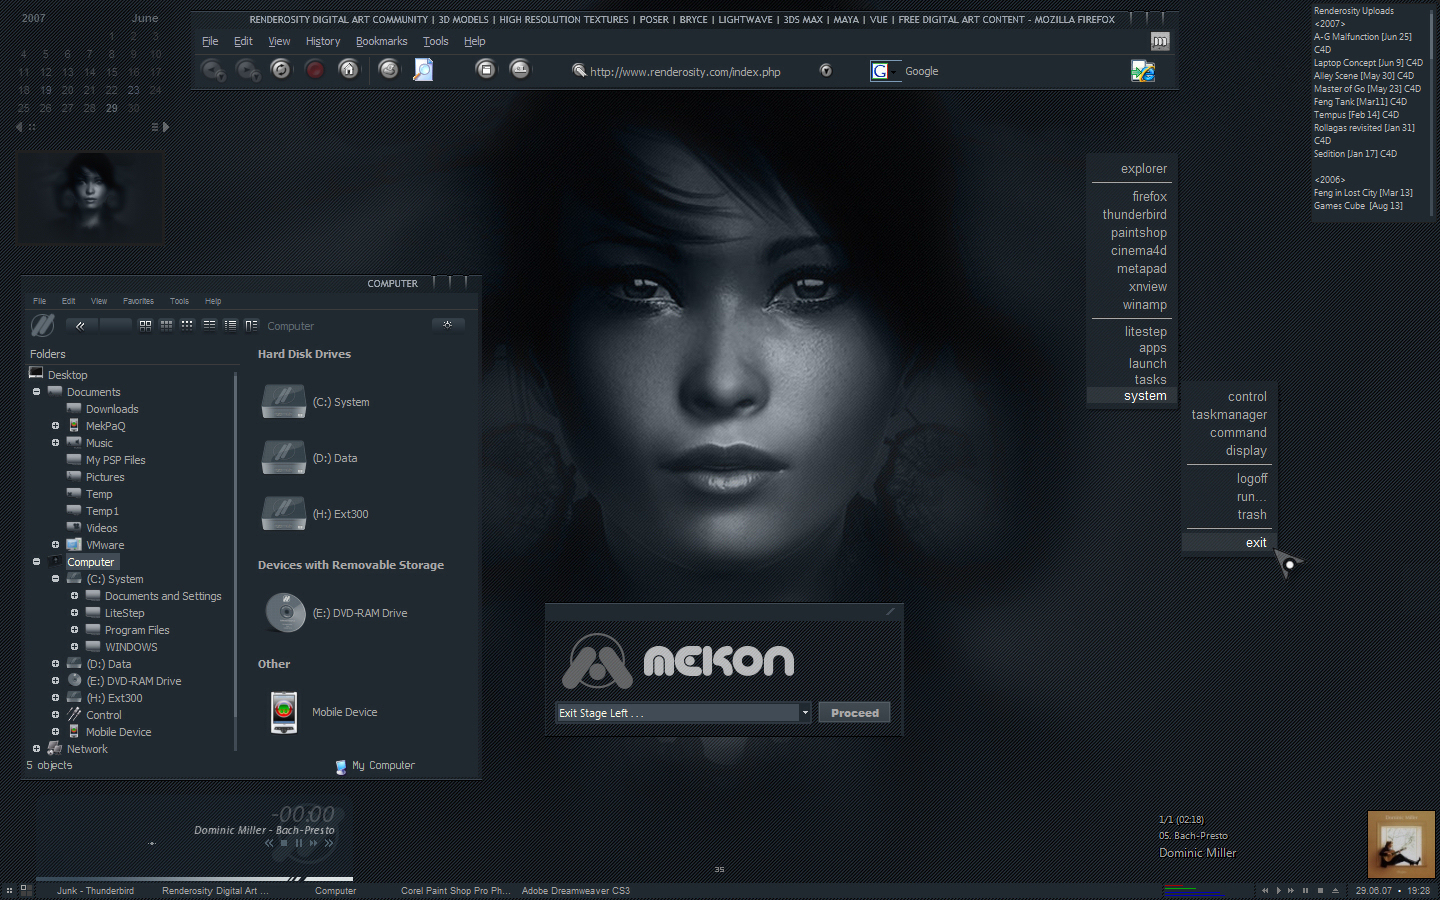Click the throbber icon right of Firefox's menu bar
1440x900 pixels.
tap(1160, 41)
